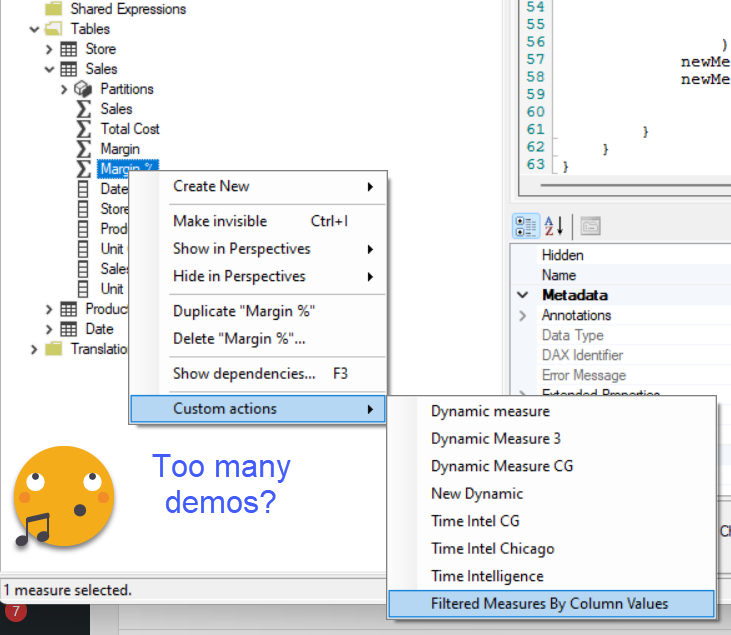Click the Total Cost measure sigma icon

pos(84,129)
